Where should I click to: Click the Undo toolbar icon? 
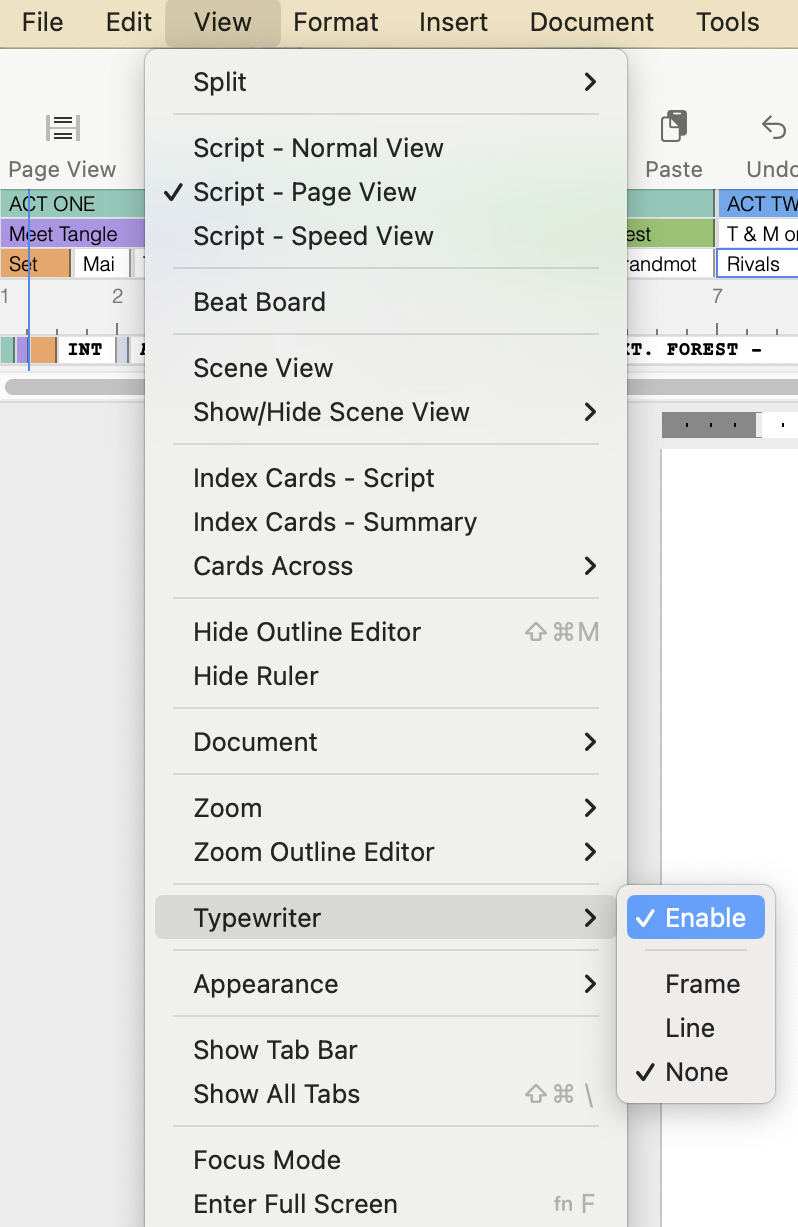click(x=774, y=128)
